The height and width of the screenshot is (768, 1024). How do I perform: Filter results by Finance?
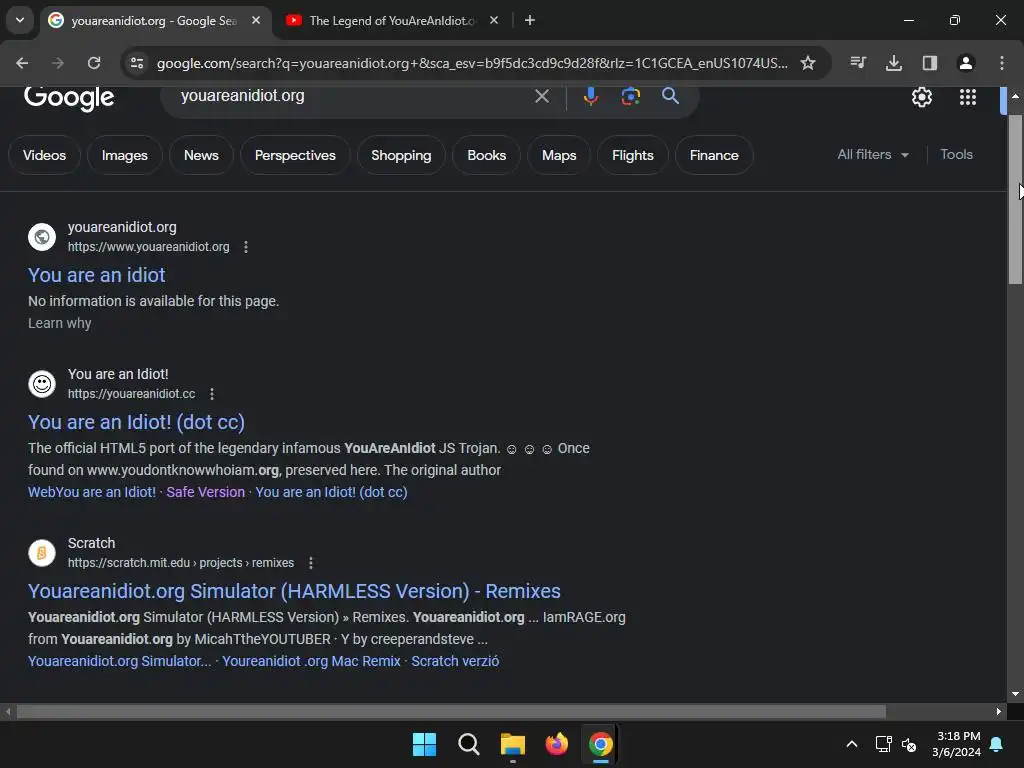tap(714, 155)
